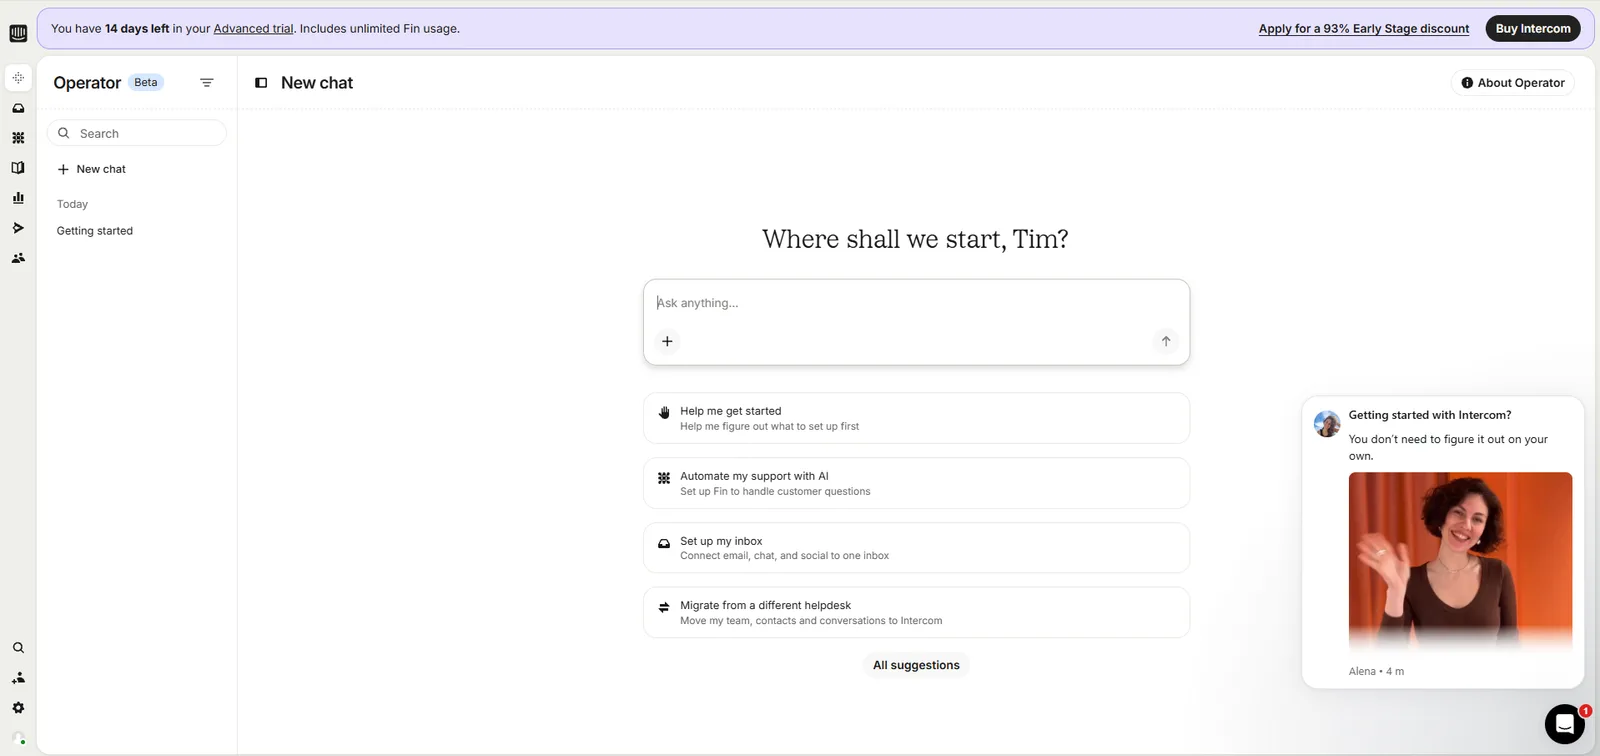Click the send arrow icon in chat box

1166,341
